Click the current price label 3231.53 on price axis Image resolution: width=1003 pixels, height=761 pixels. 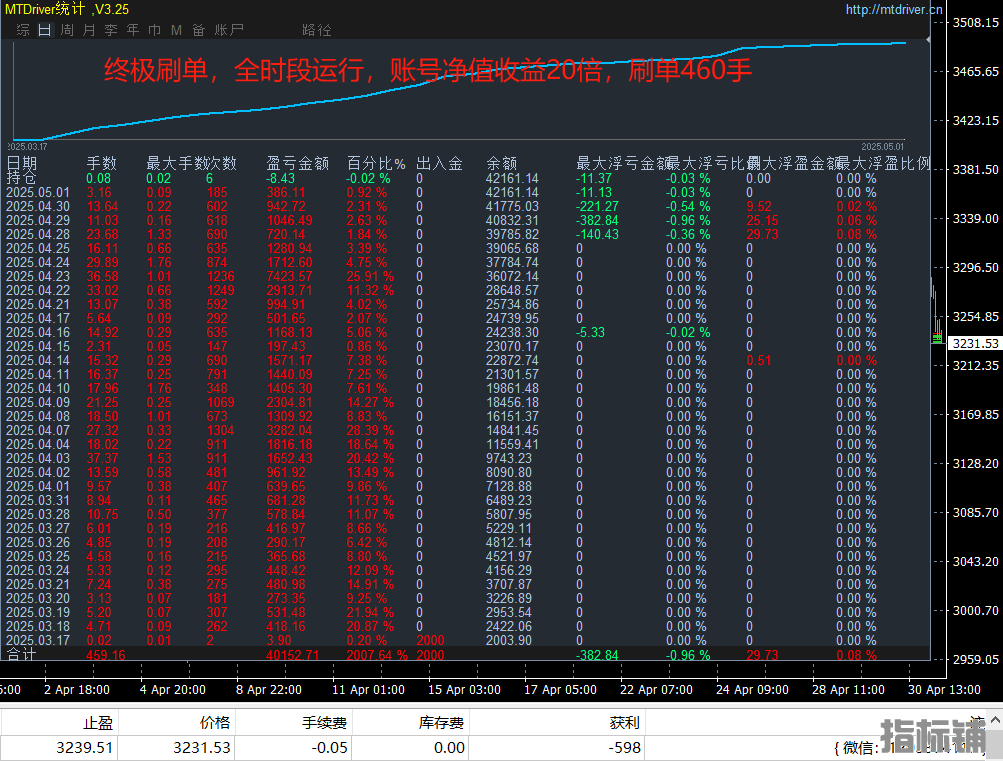[975, 343]
